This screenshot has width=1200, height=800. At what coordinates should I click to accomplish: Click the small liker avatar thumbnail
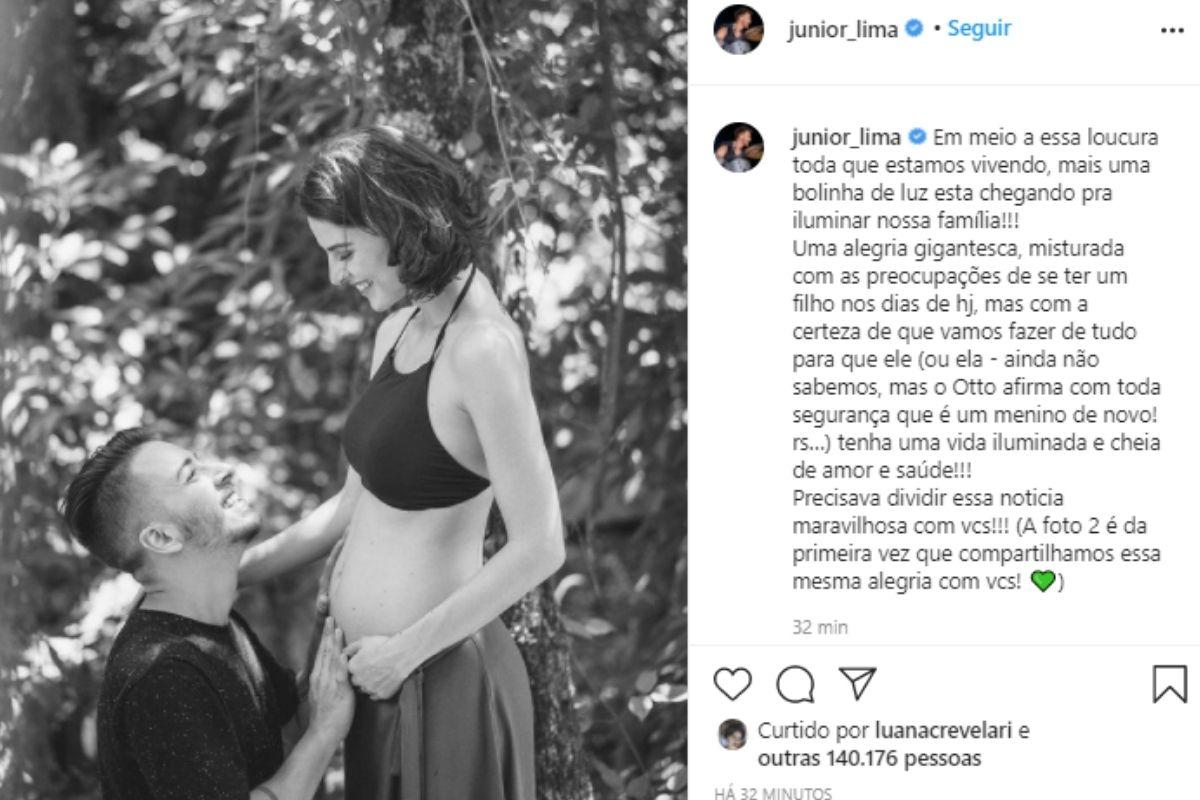pyautogui.click(x=732, y=734)
